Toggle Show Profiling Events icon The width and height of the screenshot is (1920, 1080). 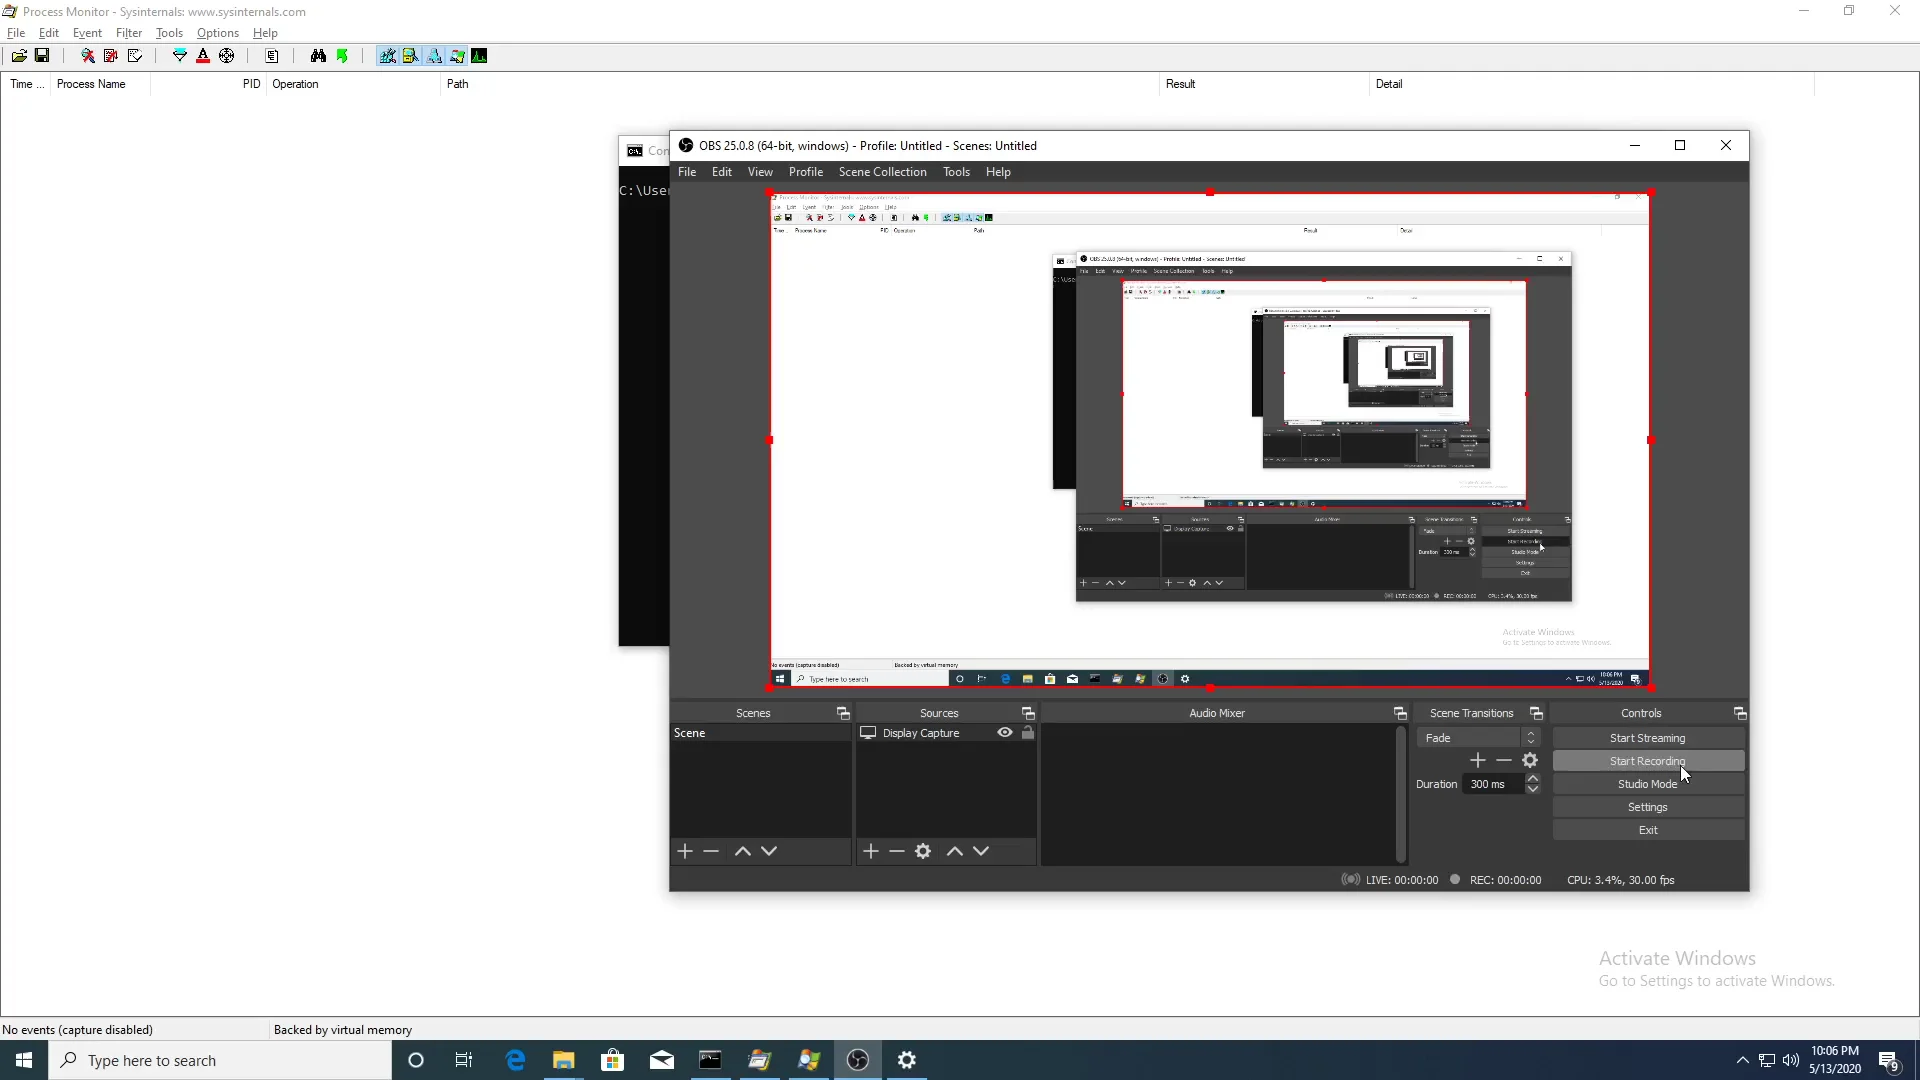(x=479, y=56)
